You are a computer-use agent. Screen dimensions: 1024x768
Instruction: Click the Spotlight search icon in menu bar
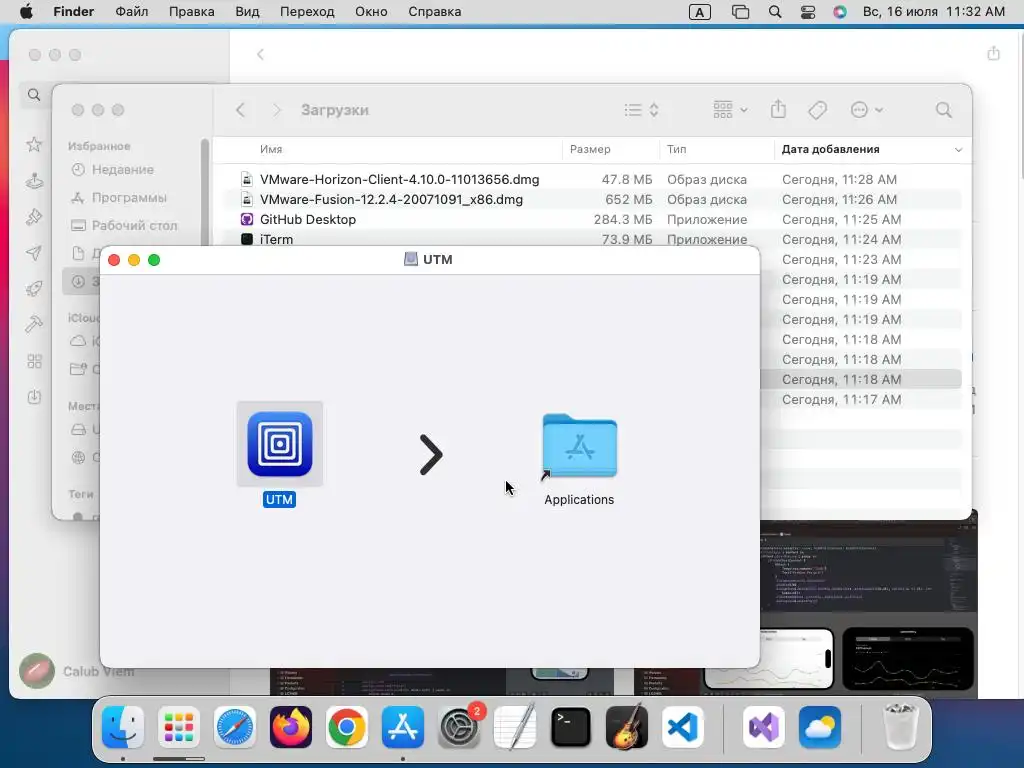(x=775, y=12)
